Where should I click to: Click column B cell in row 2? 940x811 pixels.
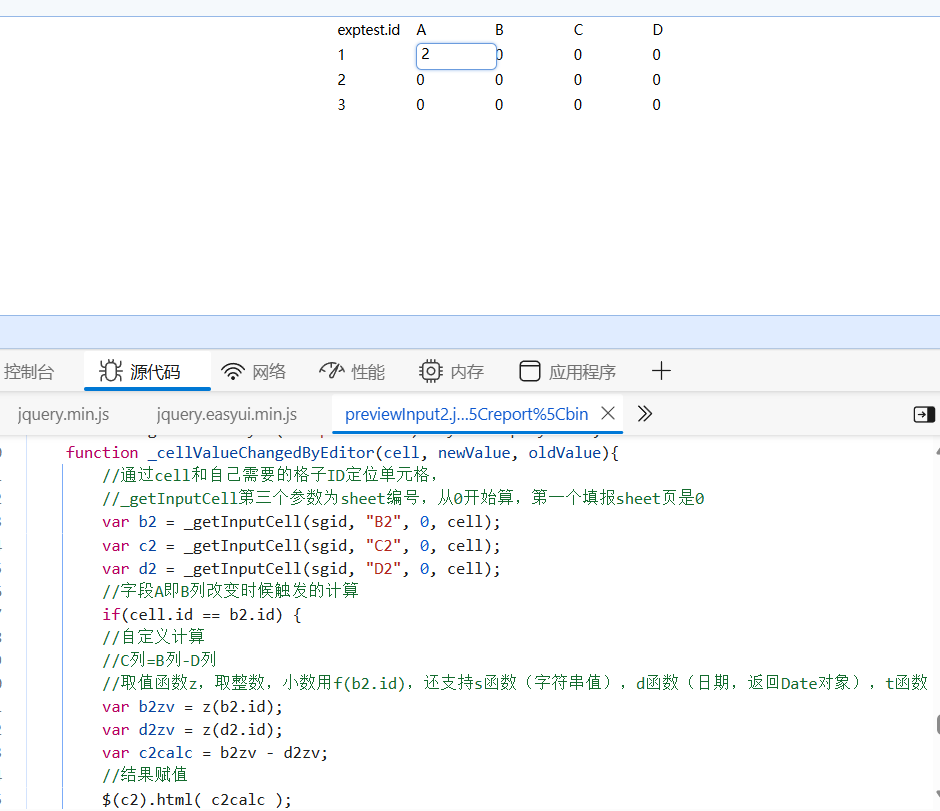click(x=499, y=80)
